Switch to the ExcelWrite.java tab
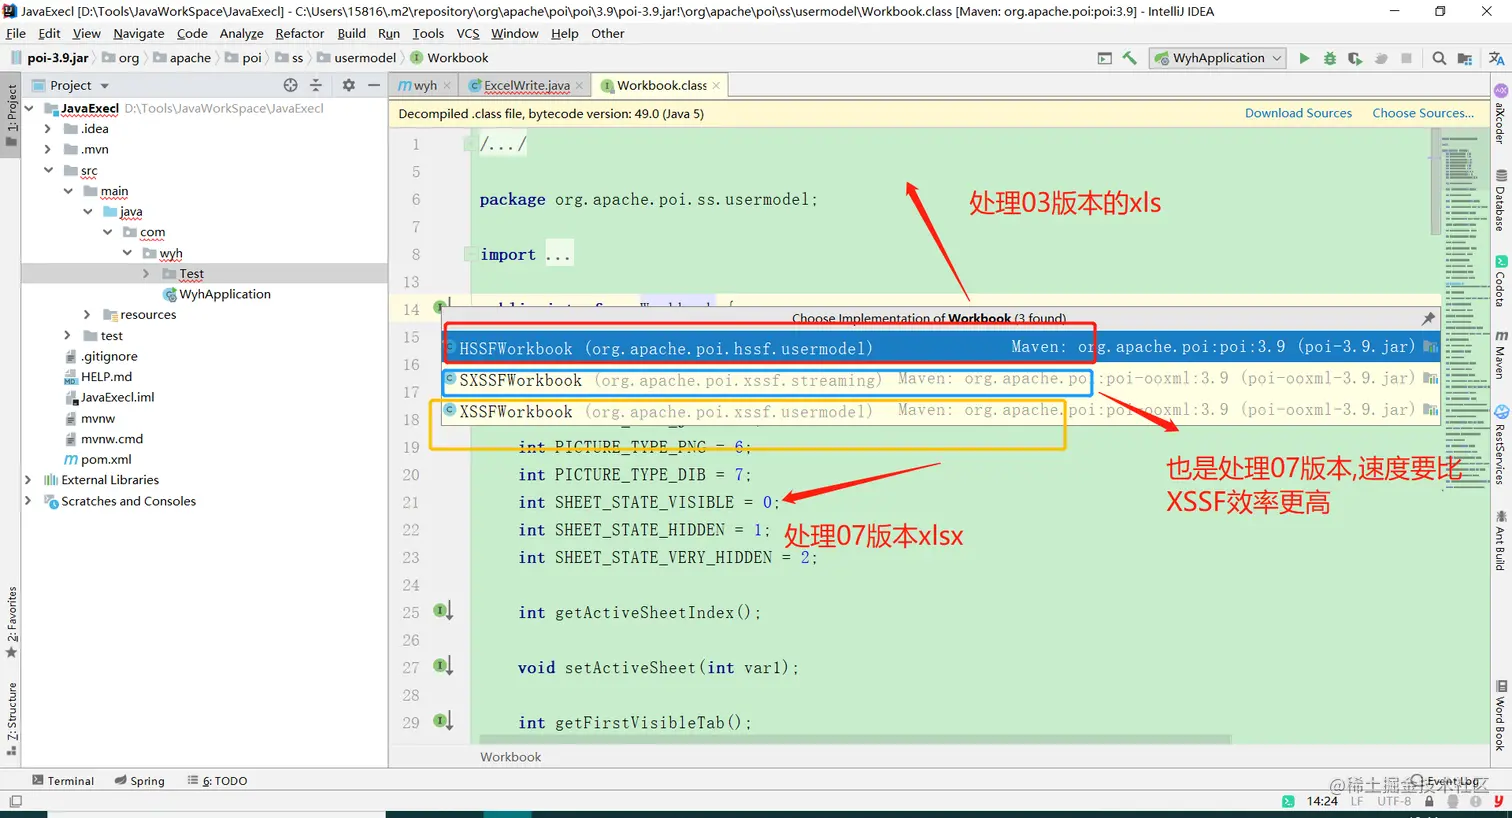This screenshot has height=818, width=1512. pos(526,85)
